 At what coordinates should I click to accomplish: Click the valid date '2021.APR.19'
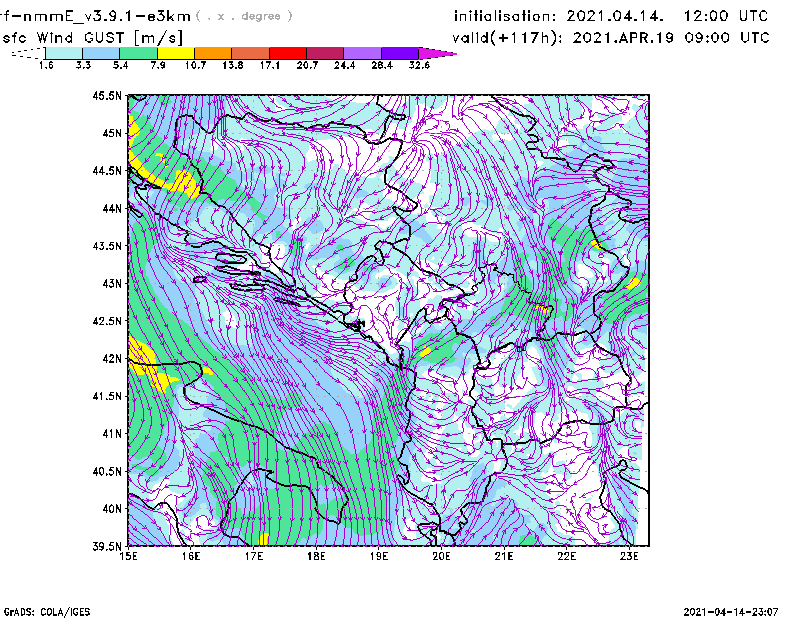tap(623, 38)
